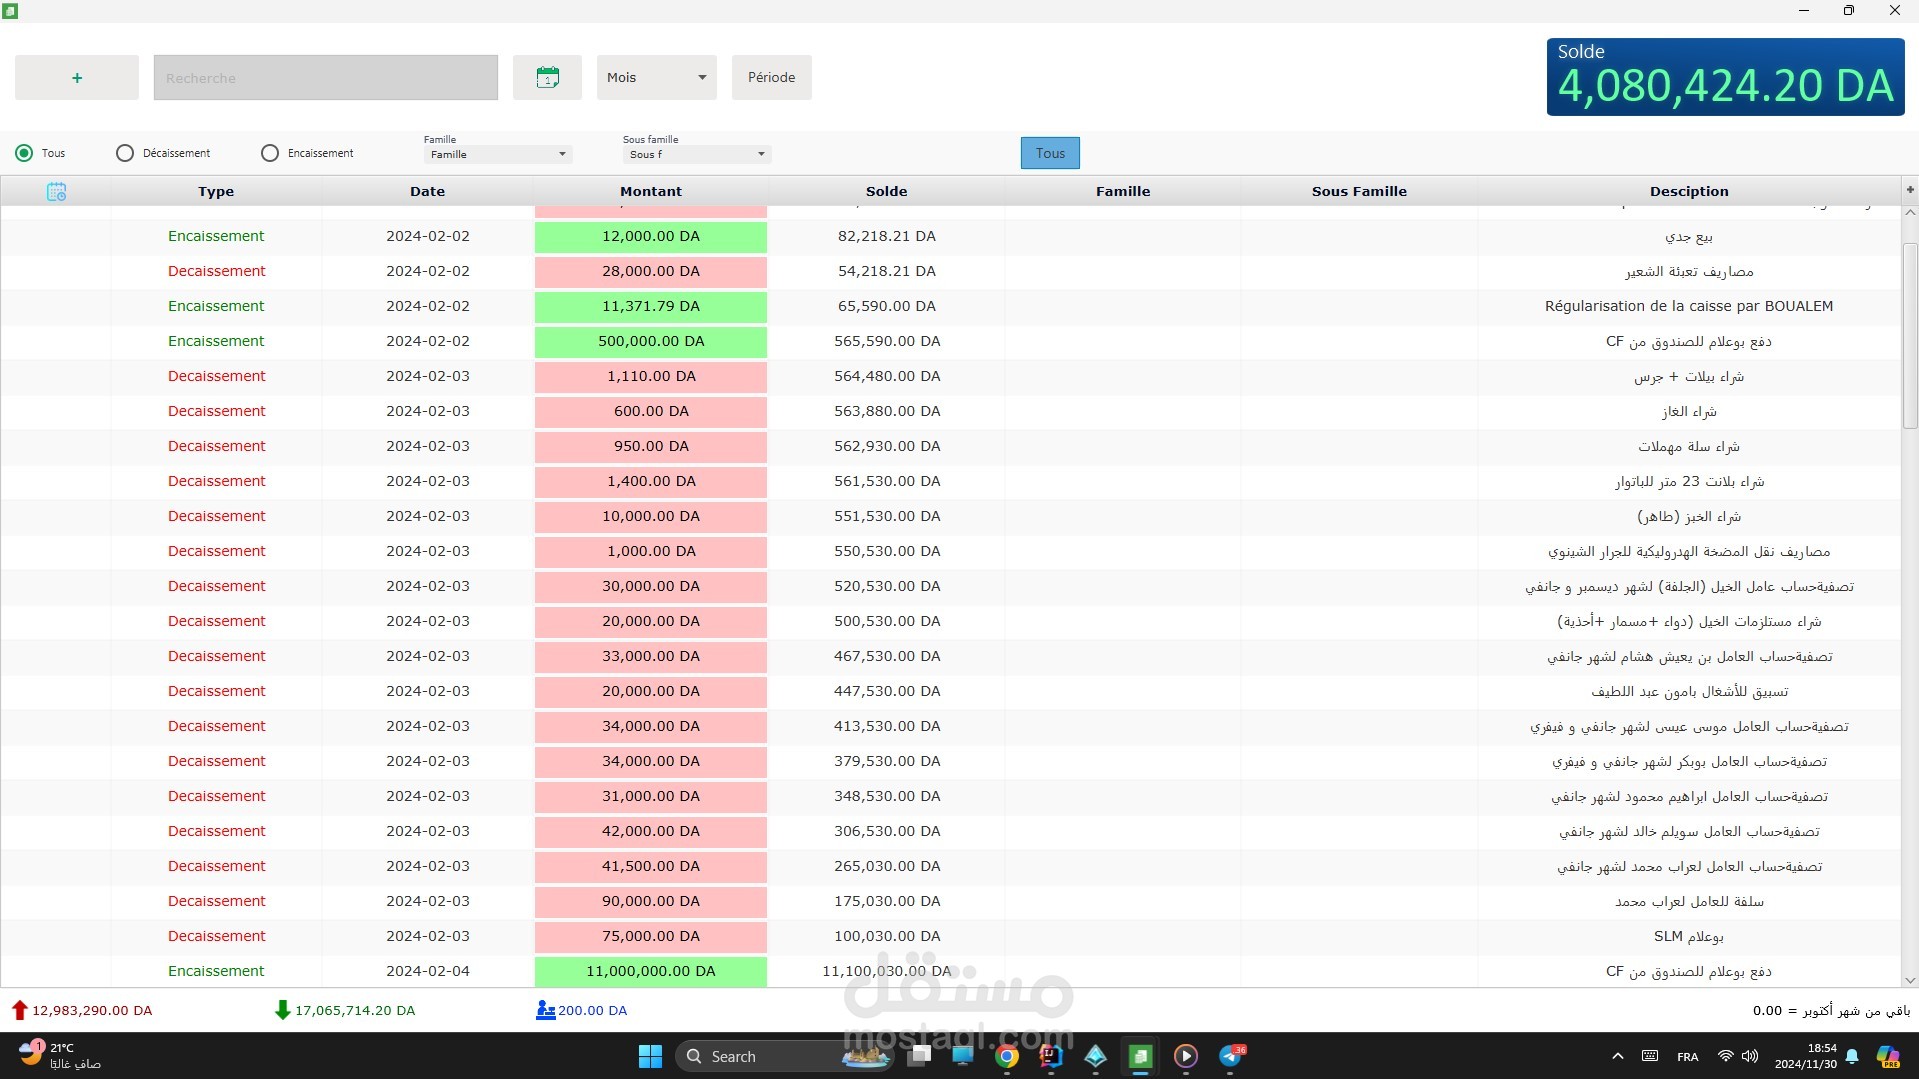Open the media player taskbar icon
The height and width of the screenshot is (1079, 1919).
1186,1056
